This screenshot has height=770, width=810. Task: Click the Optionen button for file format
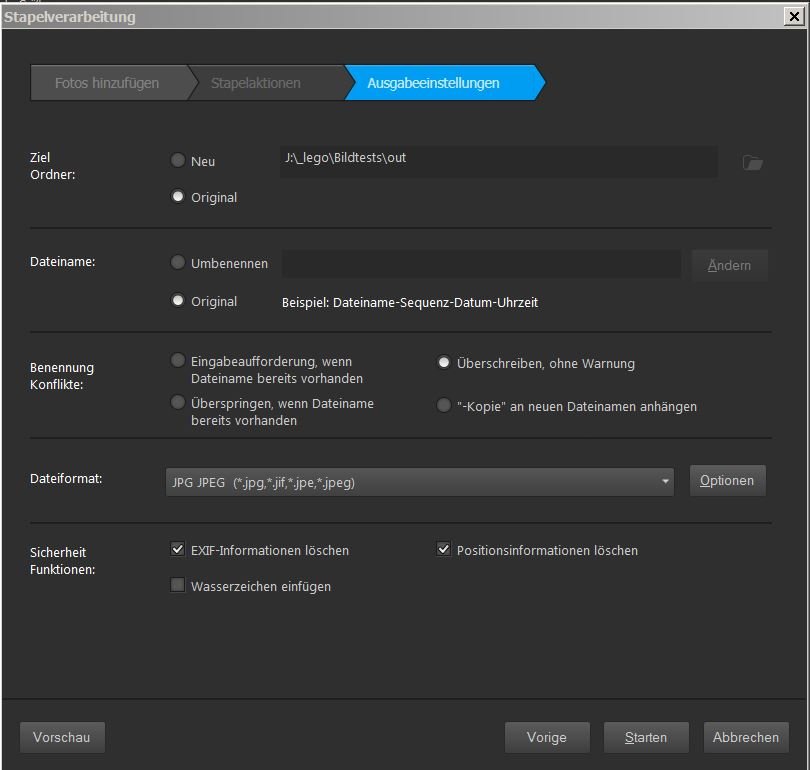(727, 481)
